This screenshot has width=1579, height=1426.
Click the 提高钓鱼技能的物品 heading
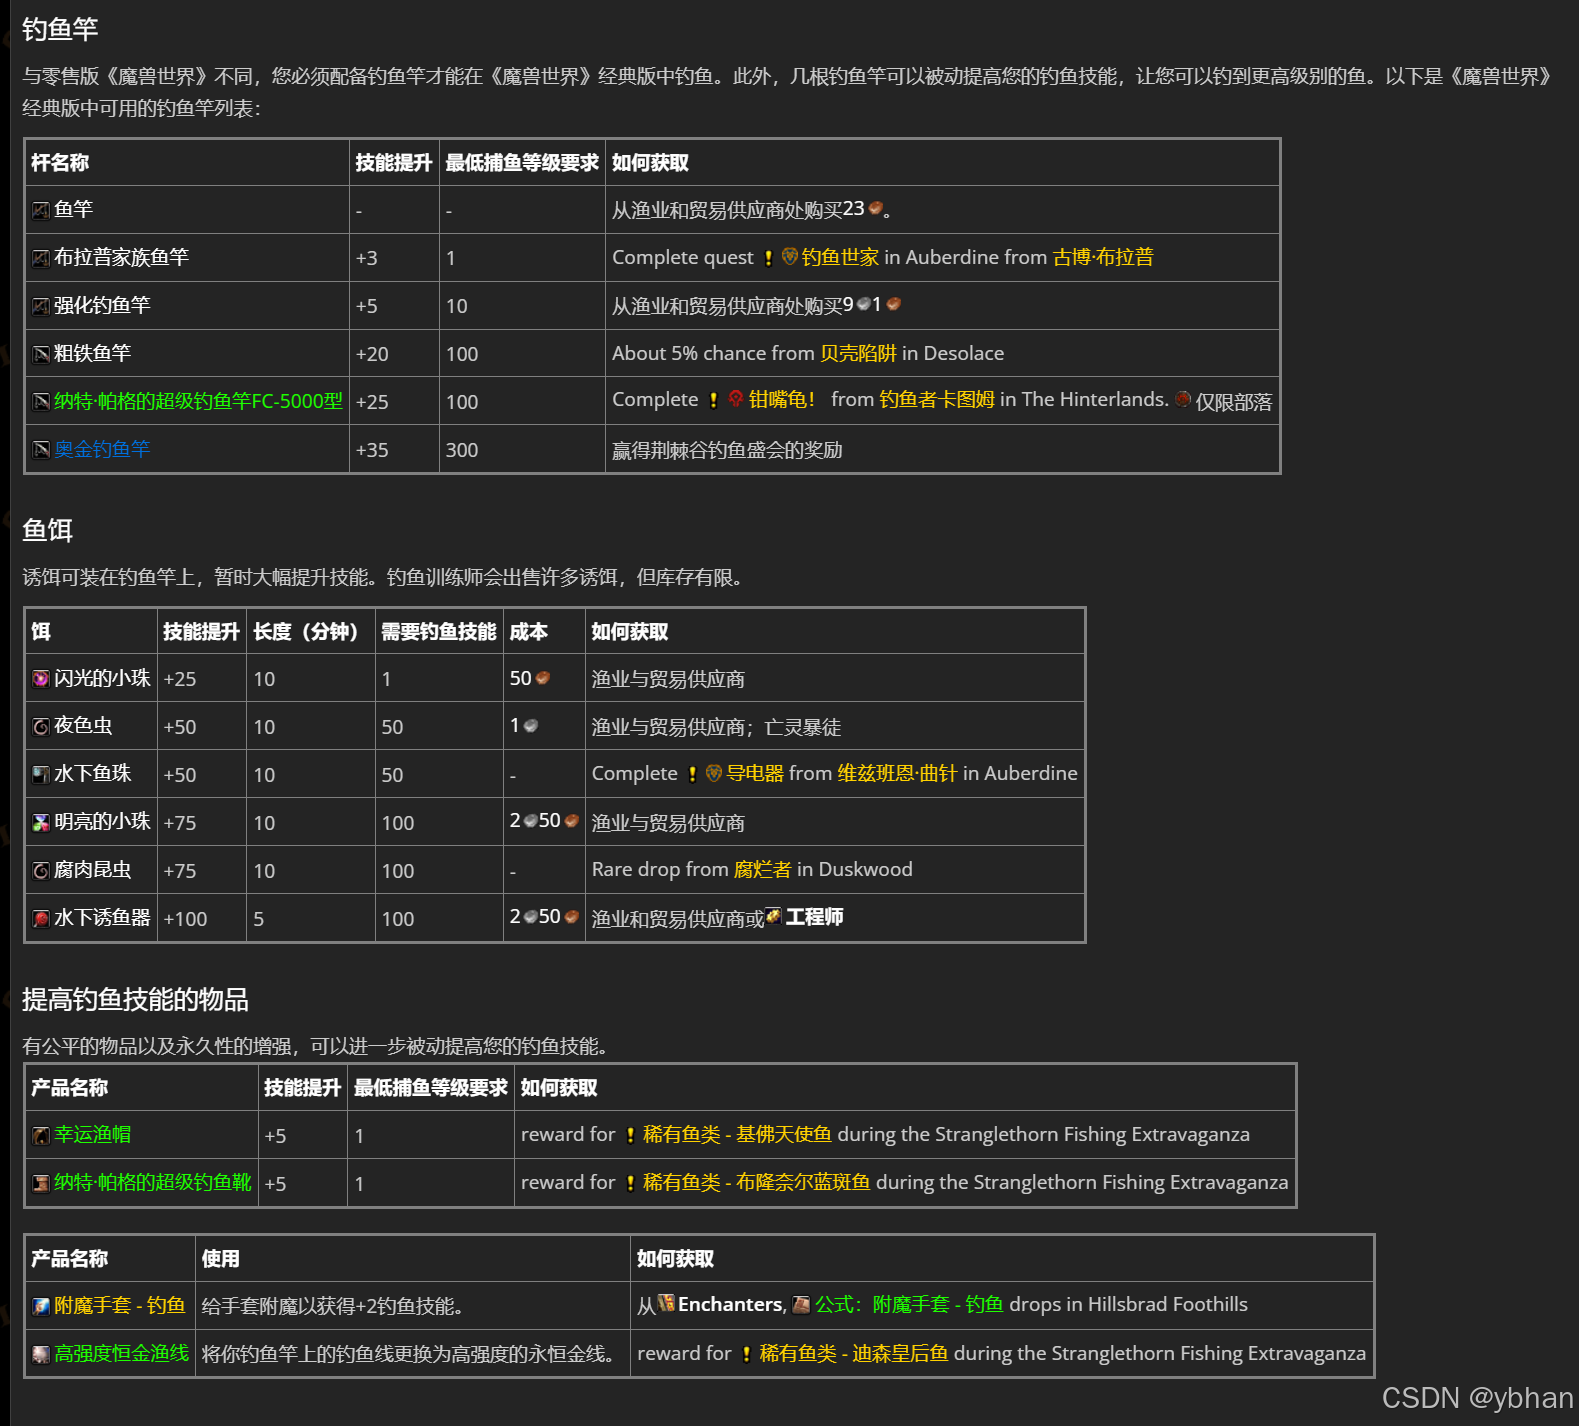point(135,999)
